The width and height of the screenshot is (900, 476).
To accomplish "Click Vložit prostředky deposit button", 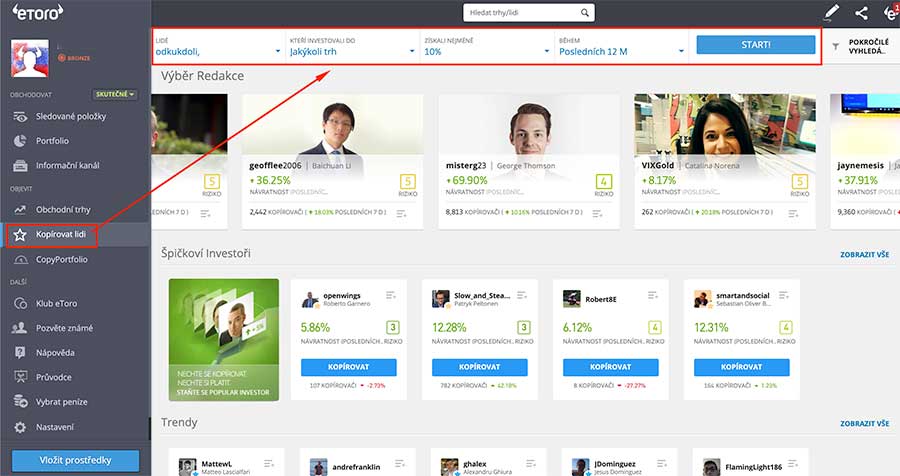I will (75, 460).
